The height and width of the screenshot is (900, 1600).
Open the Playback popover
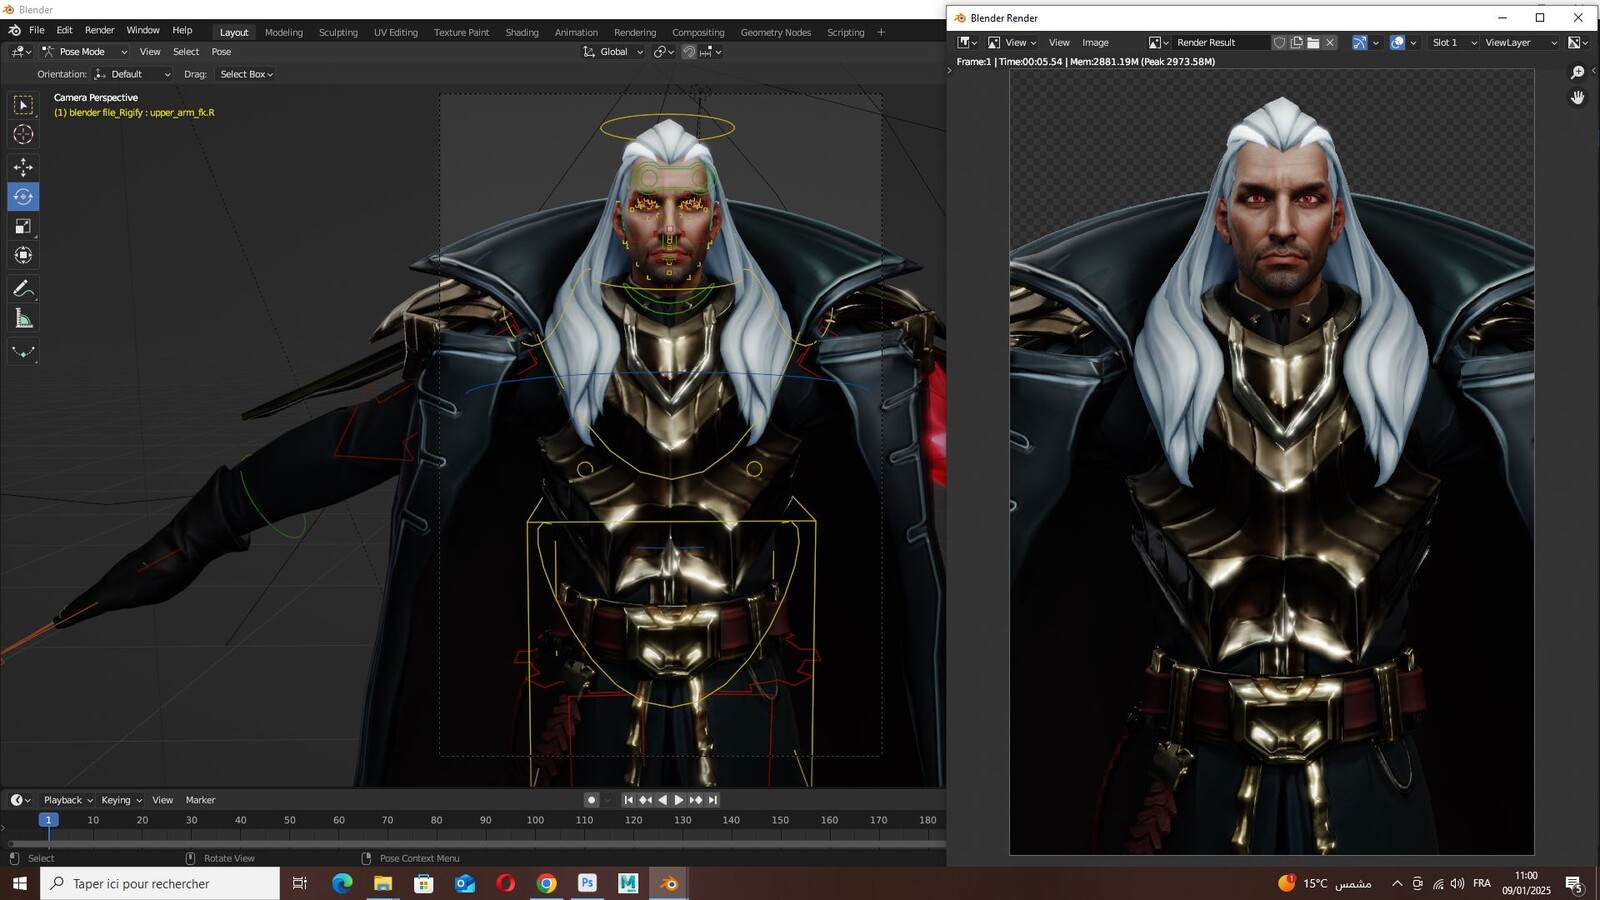(68, 800)
